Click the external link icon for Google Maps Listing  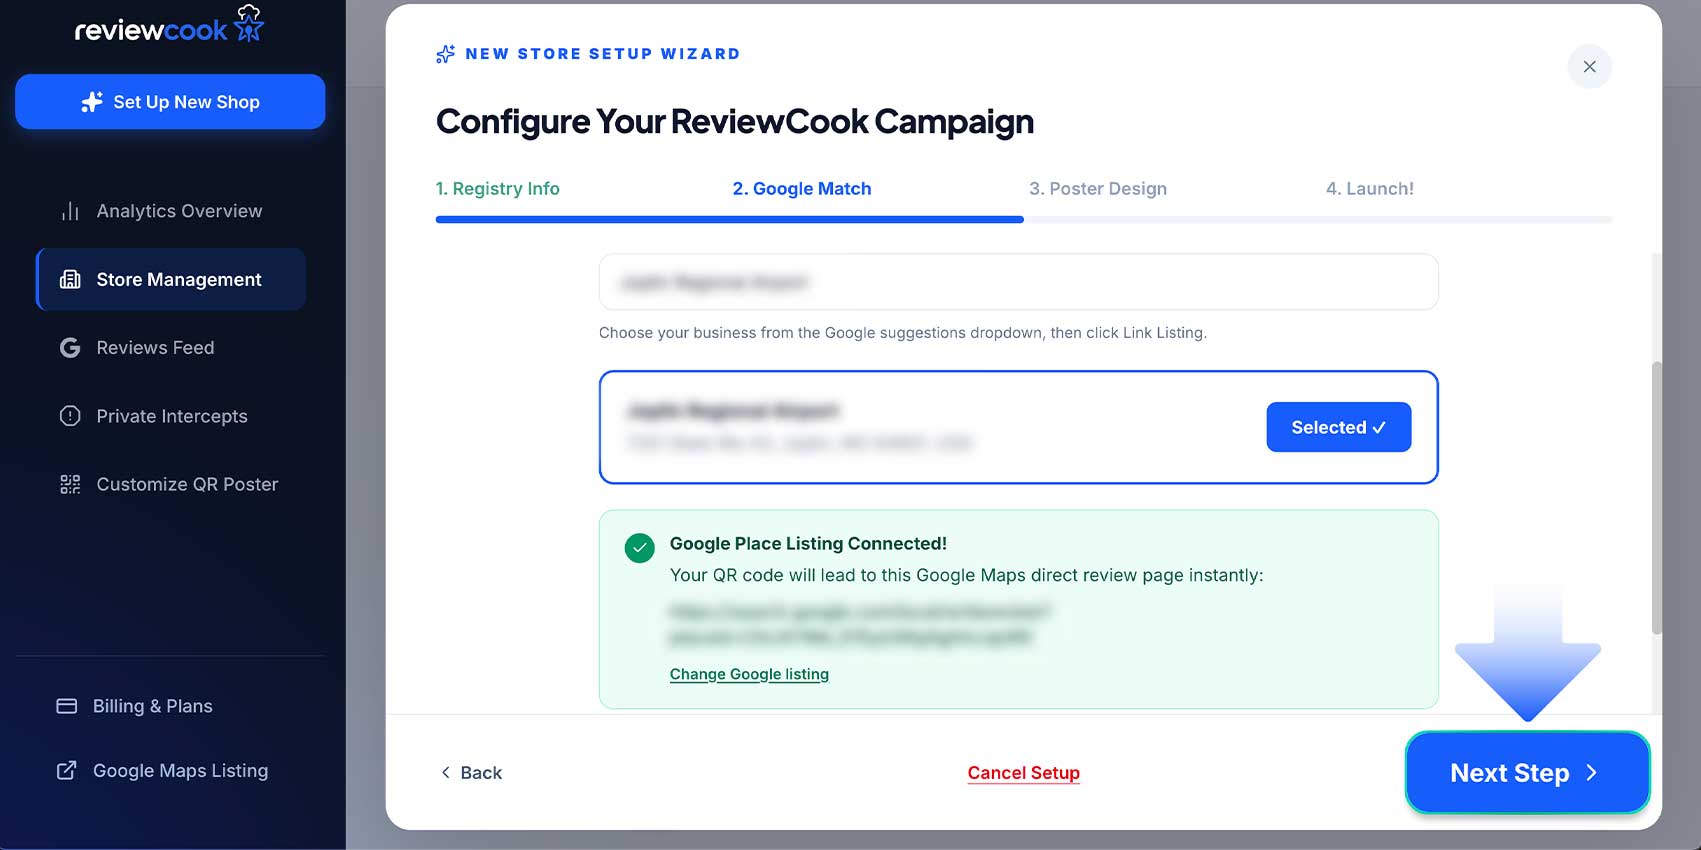coord(67,770)
